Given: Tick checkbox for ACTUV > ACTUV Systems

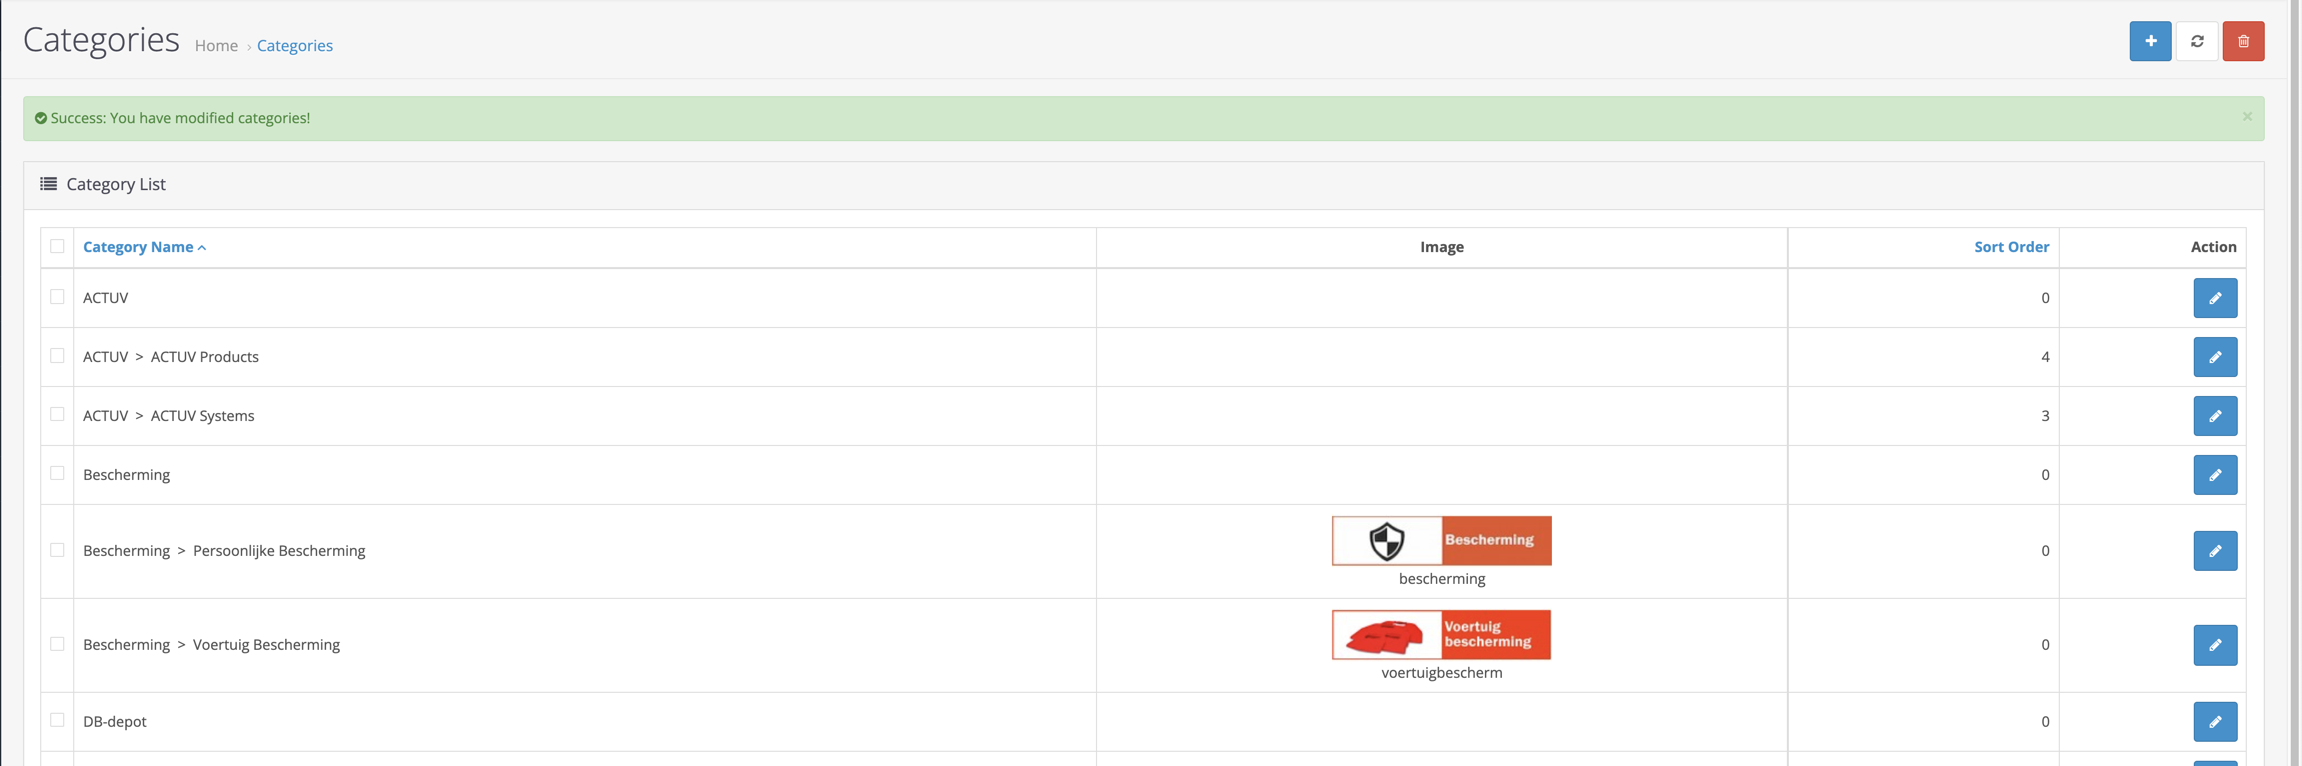Looking at the screenshot, I should coord(57,414).
